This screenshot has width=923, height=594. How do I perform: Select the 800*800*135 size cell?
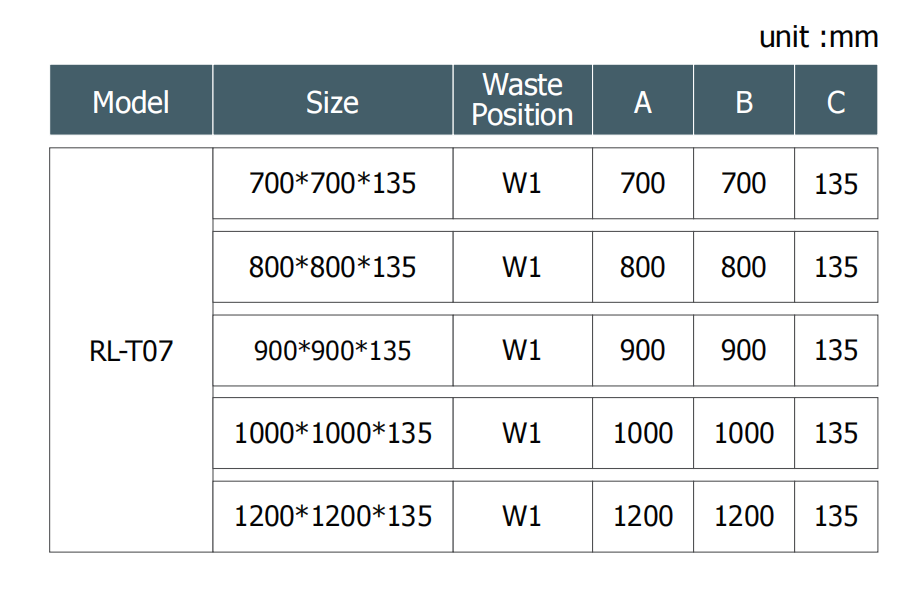click(332, 267)
